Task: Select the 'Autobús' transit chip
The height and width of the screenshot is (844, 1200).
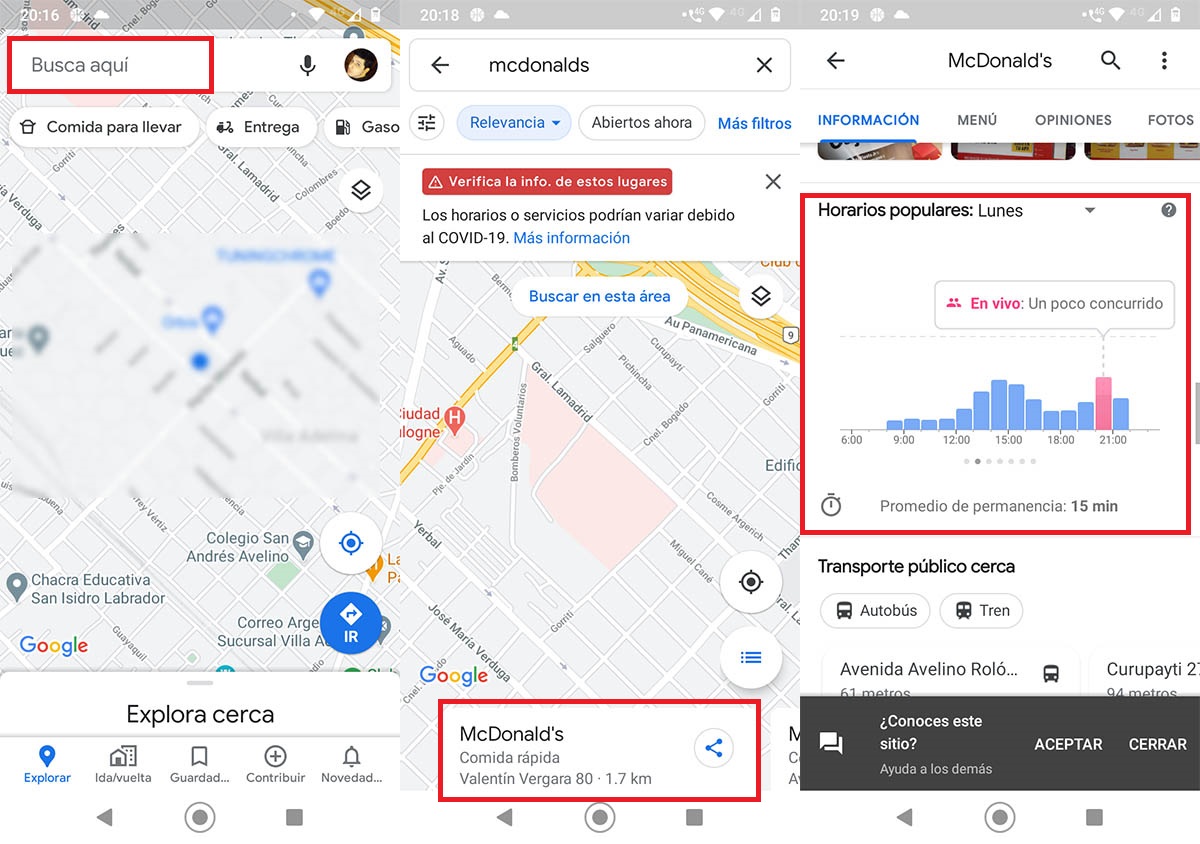Action: click(x=875, y=611)
